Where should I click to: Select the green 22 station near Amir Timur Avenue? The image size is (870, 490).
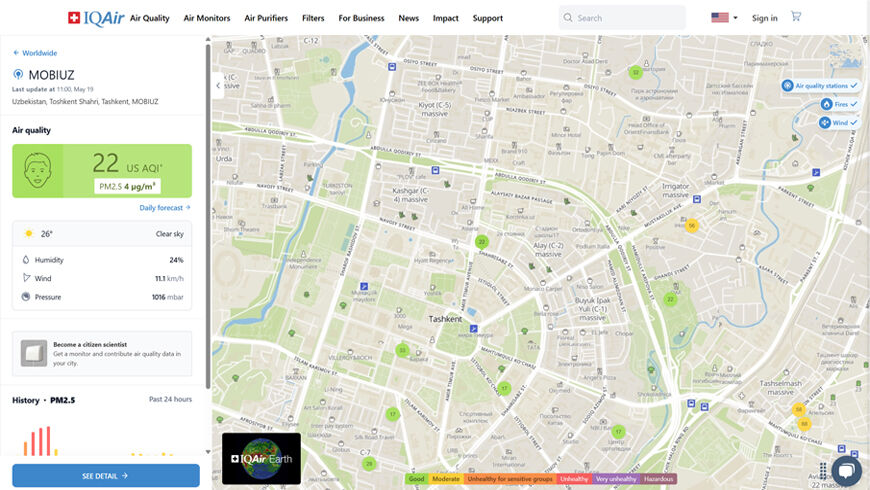[x=482, y=241]
